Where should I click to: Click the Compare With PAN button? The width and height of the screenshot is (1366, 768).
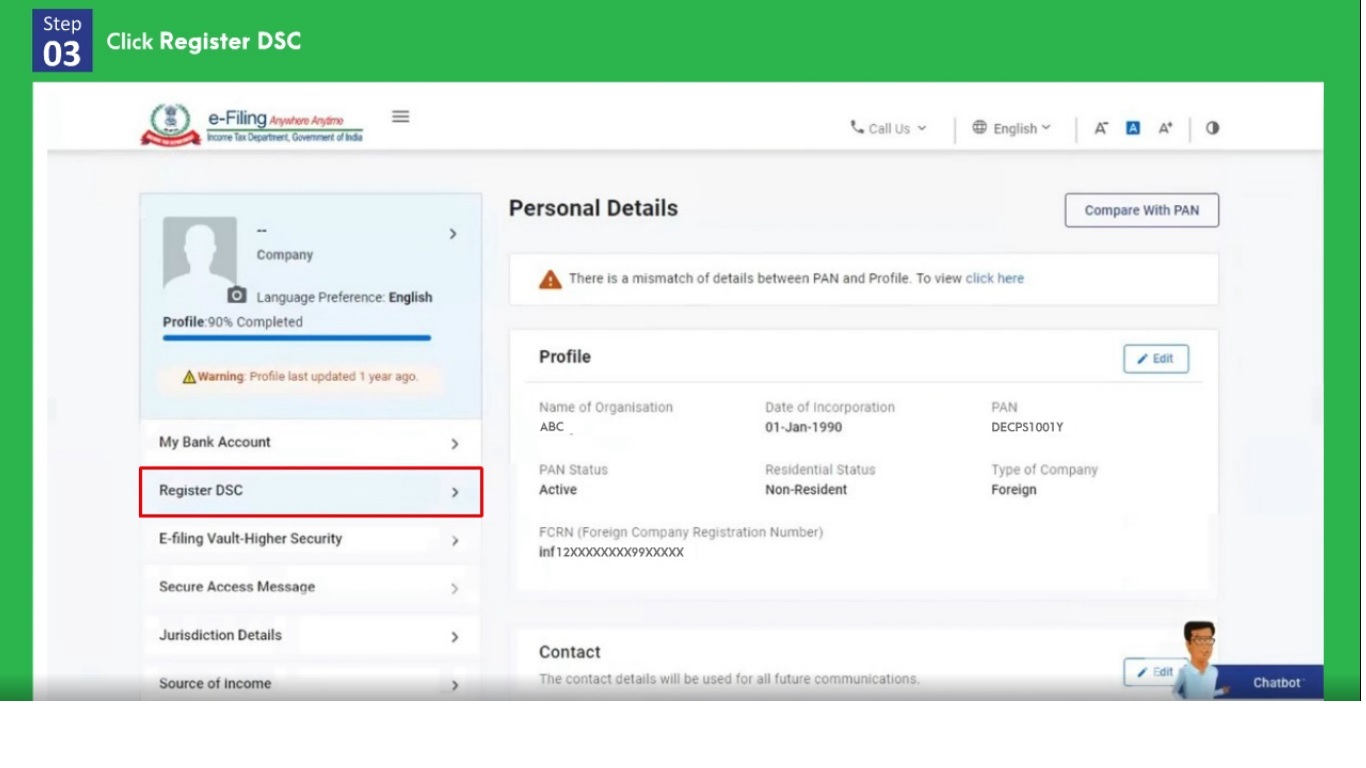point(1141,210)
